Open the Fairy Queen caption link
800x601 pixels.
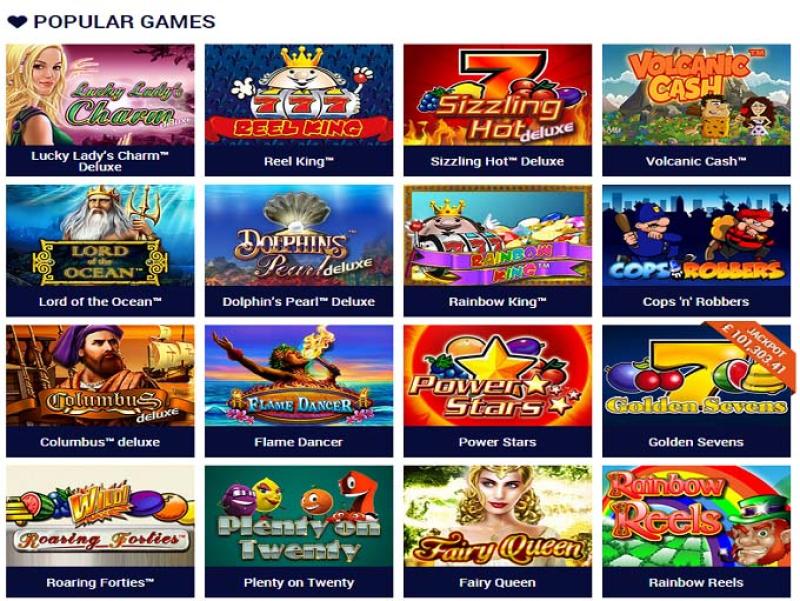497,583
